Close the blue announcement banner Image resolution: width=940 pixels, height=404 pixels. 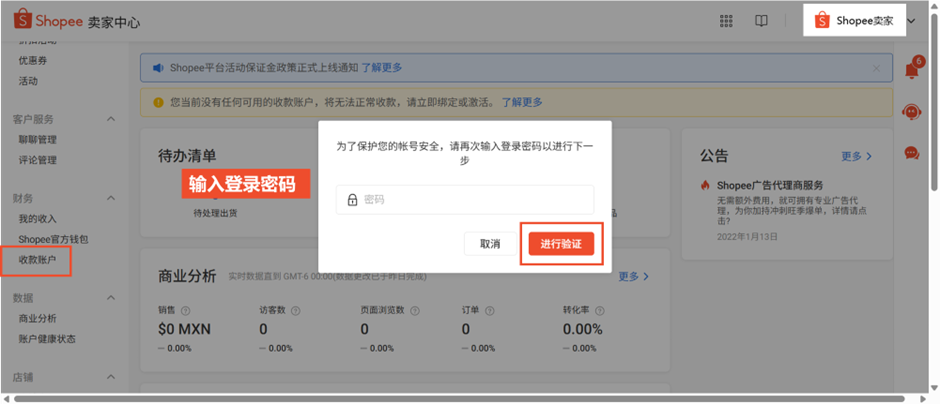click(876, 68)
